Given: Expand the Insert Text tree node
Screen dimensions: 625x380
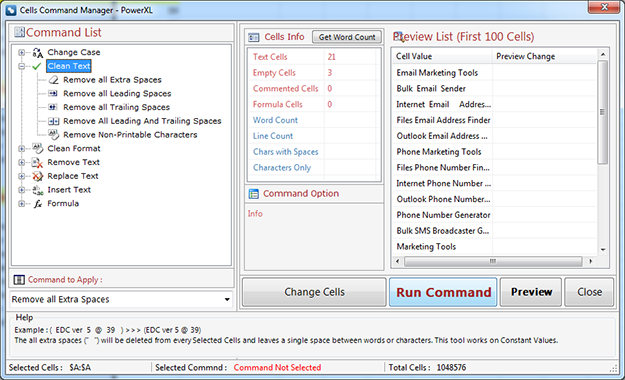Looking at the screenshot, I should [22, 190].
